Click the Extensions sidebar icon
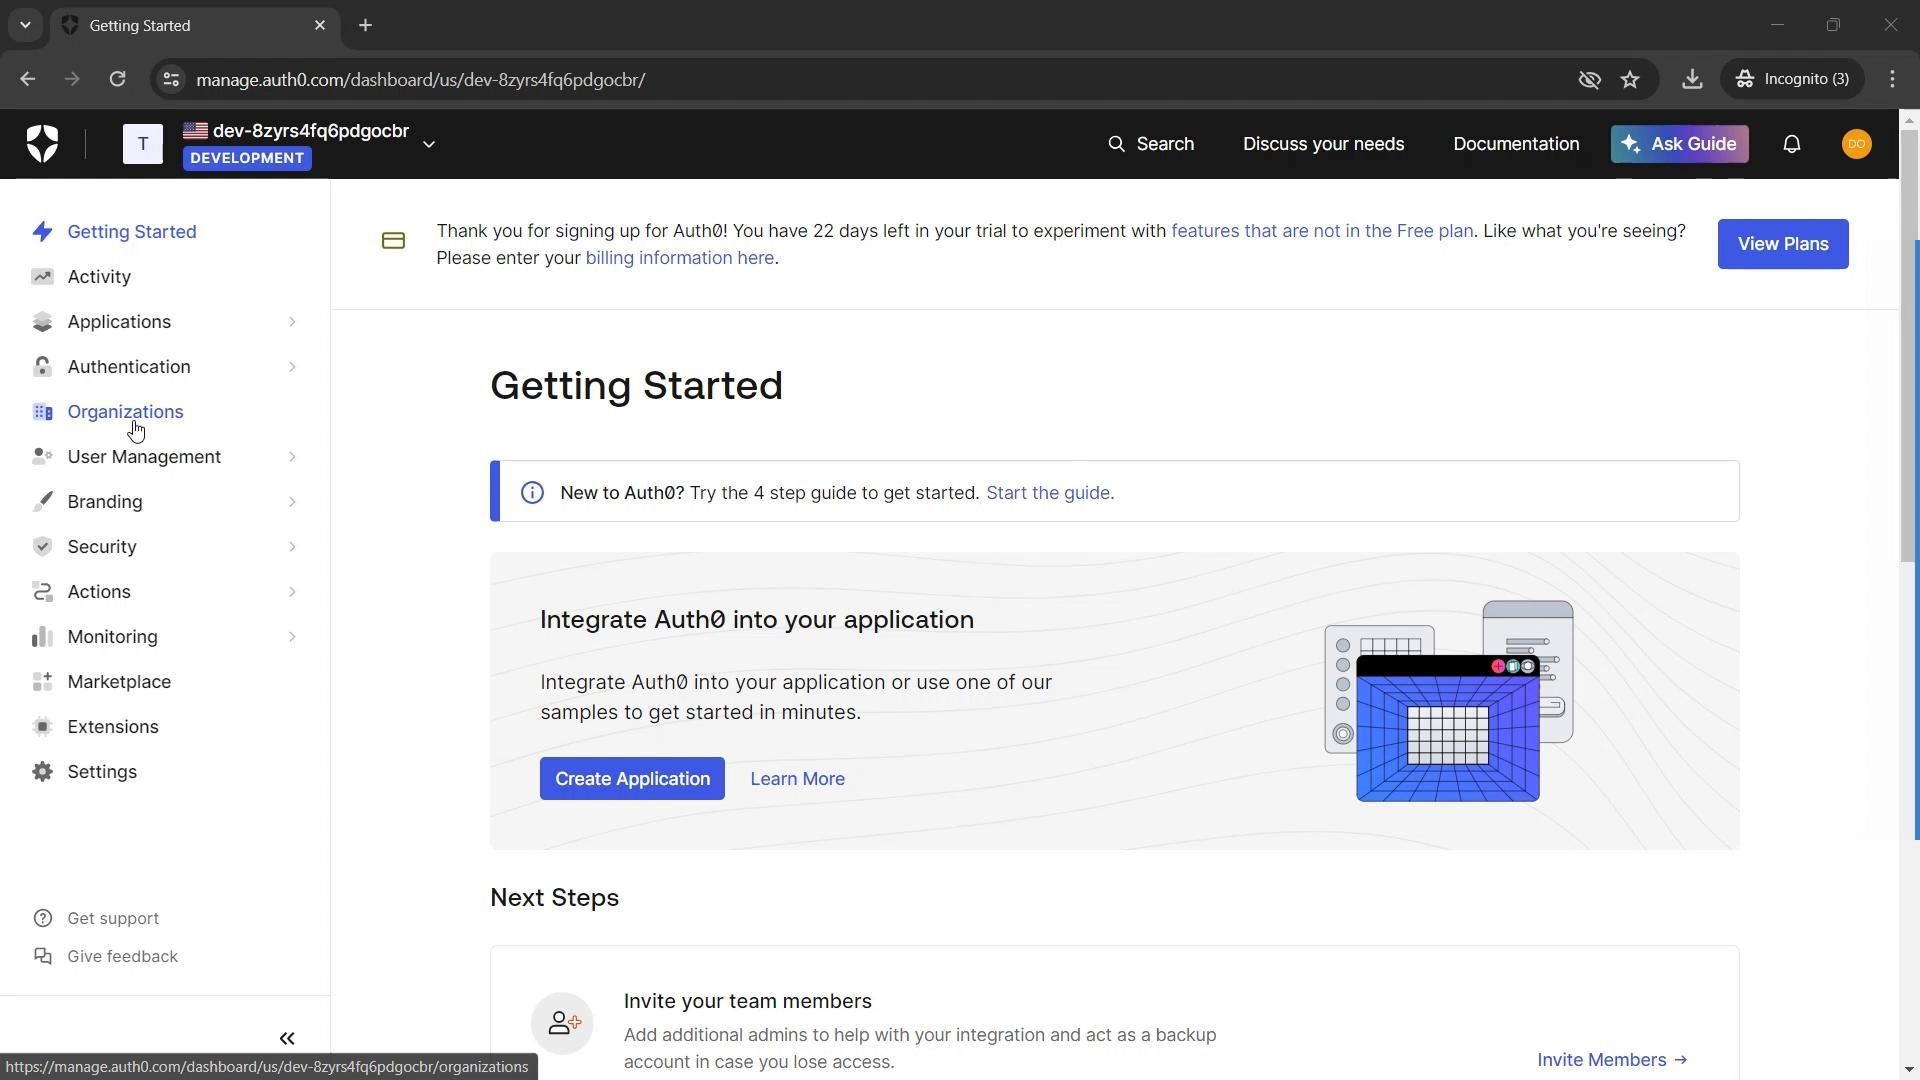Screen dimensions: 1920x1080 42,727
